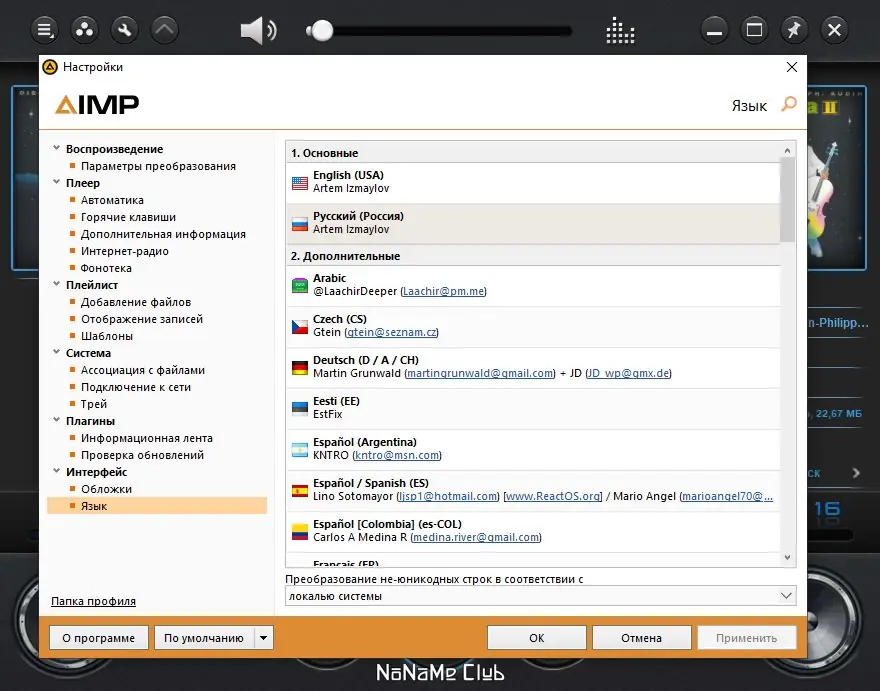
Task: Click the По умолчанию button
Action: coord(204,638)
